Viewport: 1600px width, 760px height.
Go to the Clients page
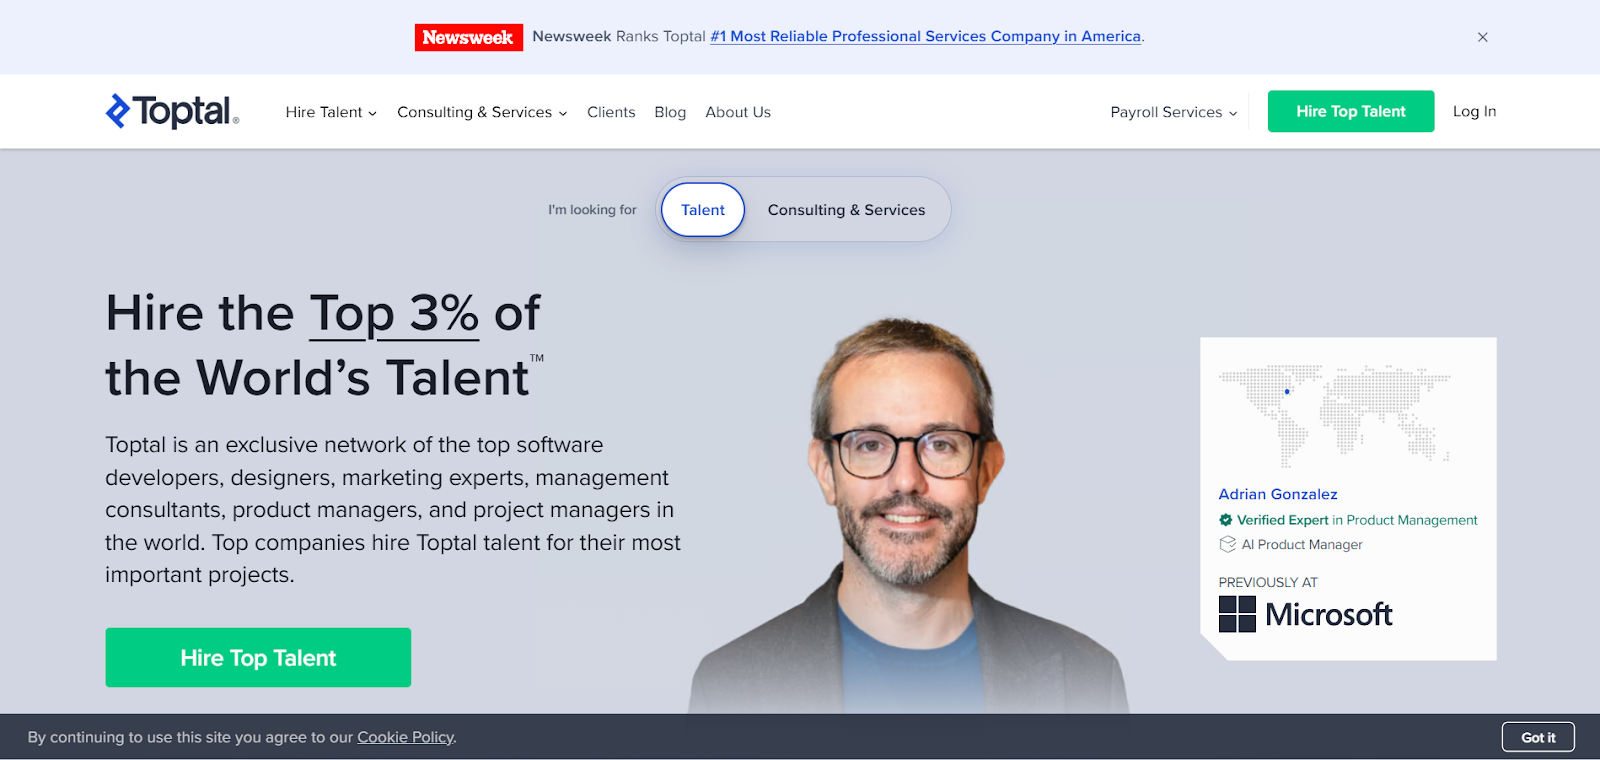click(x=611, y=112)
